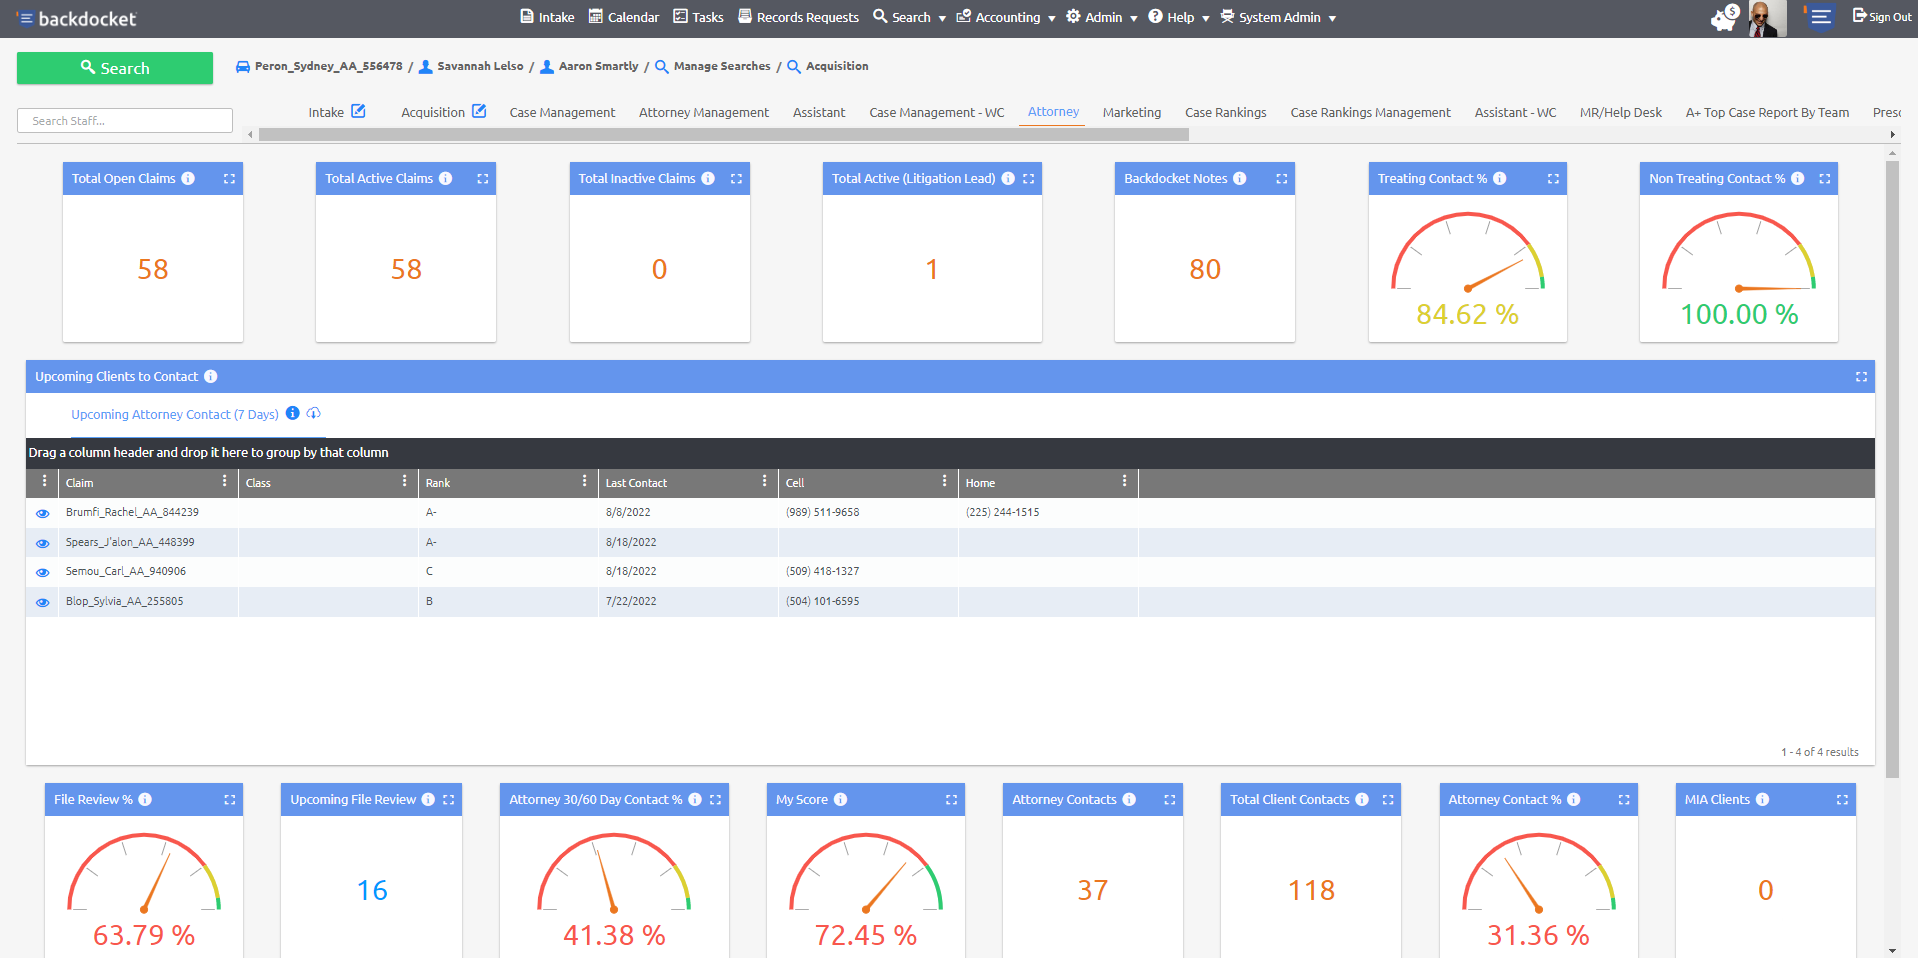This screenshot has height=958, width=1918.
Task: Select the Case Rankings tab
Action: [1225, 112]
